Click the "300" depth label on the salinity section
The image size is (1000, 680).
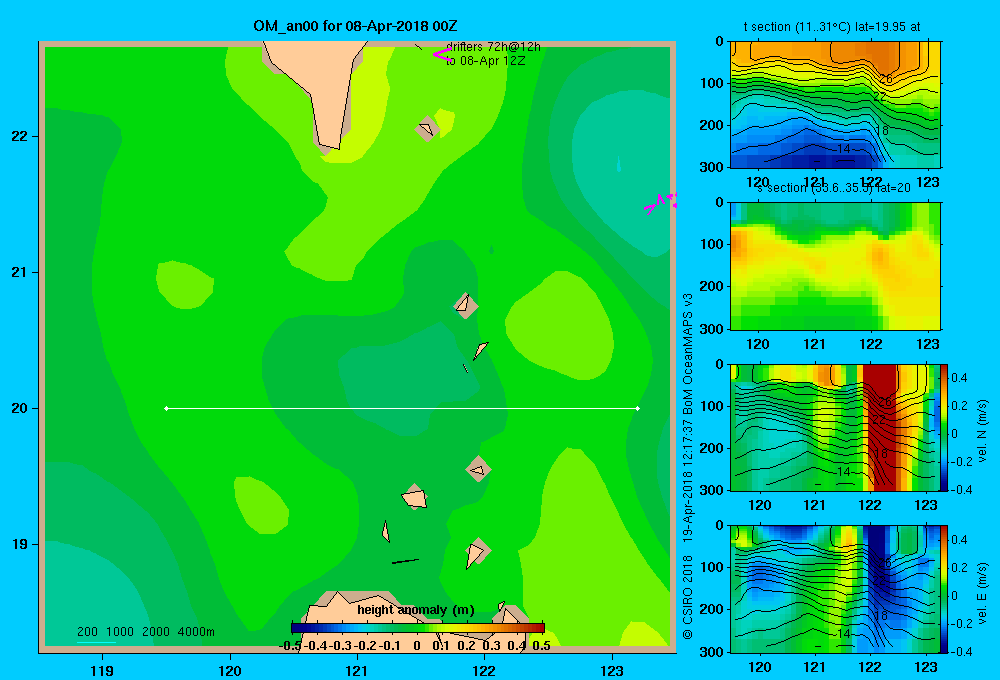click(713, 329)
